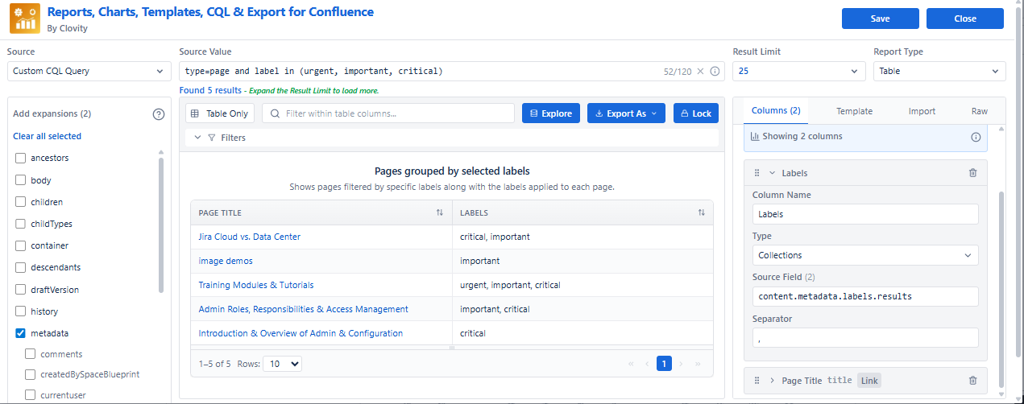Open the image demos page link

(x=225, y=260)
